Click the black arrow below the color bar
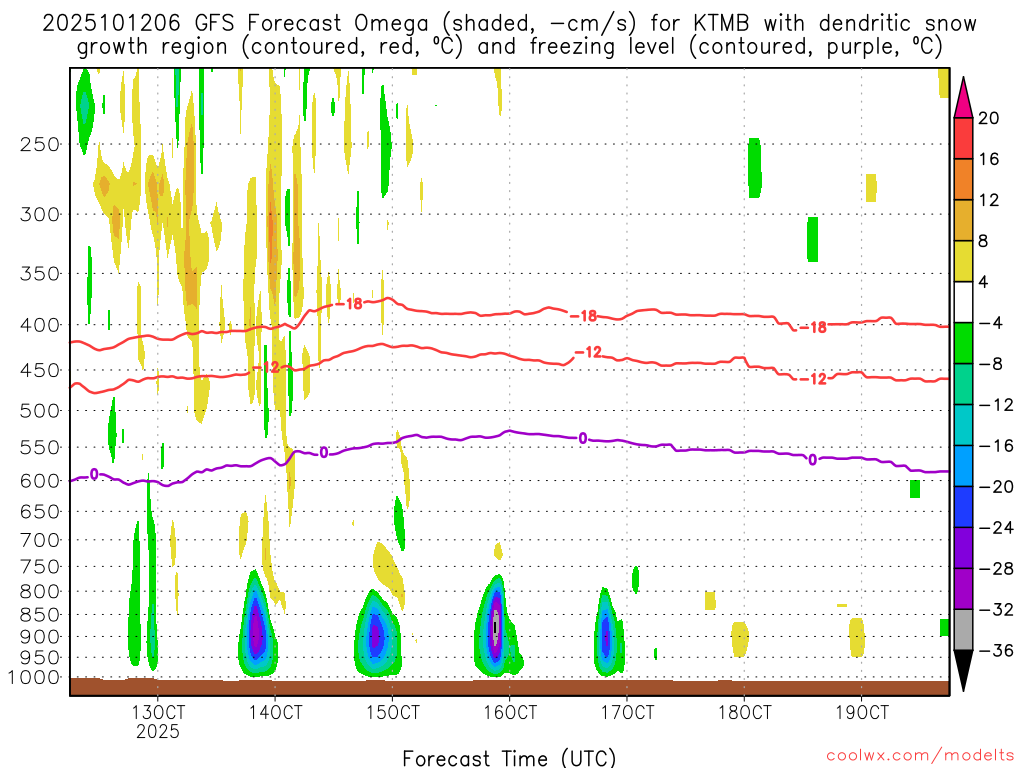1024x768 pixels. tap(964, 671)
